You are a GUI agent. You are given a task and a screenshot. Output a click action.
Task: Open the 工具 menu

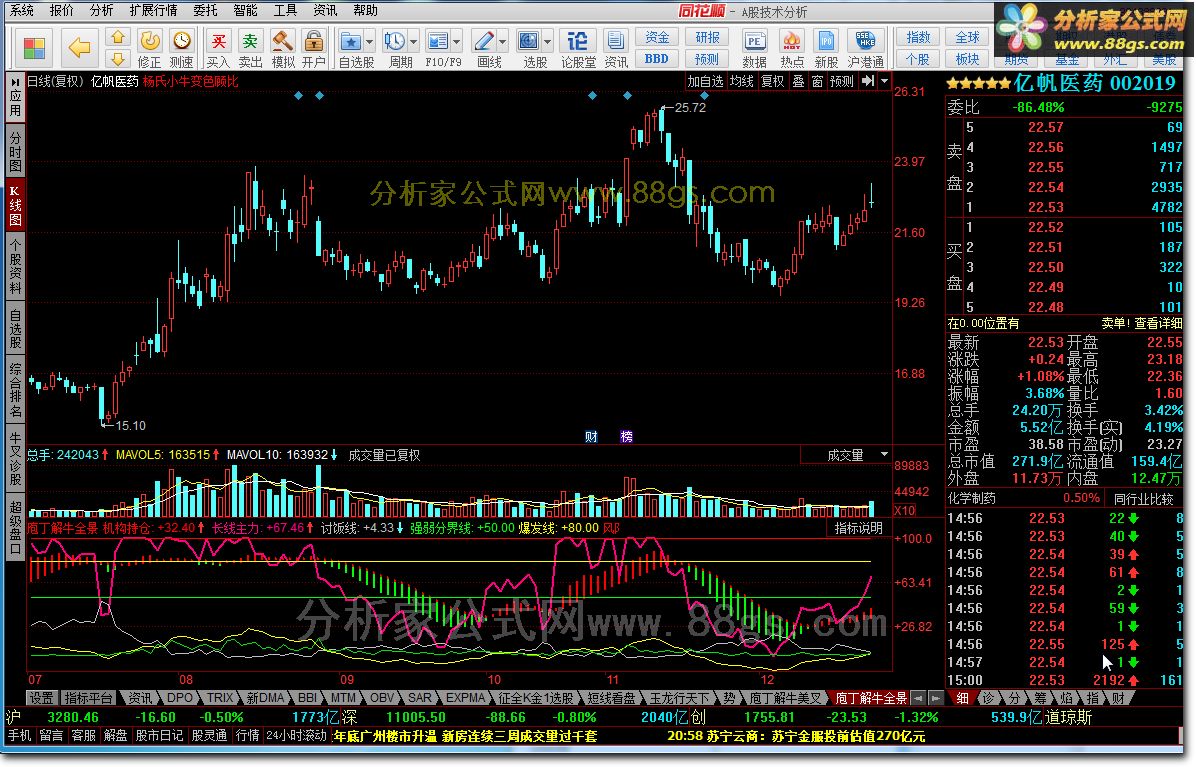pyautogui.click(x=285, y=10)
